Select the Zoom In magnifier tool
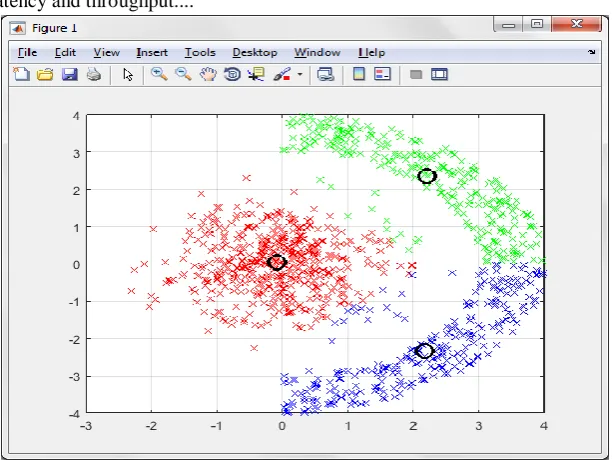 pyautogui.click(x=159, y=74)
